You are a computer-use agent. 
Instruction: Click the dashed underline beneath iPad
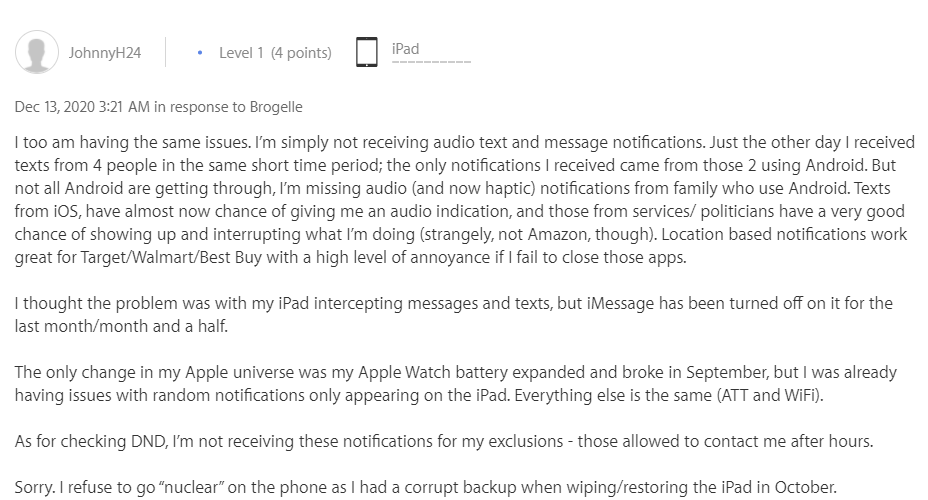(430, 61)
